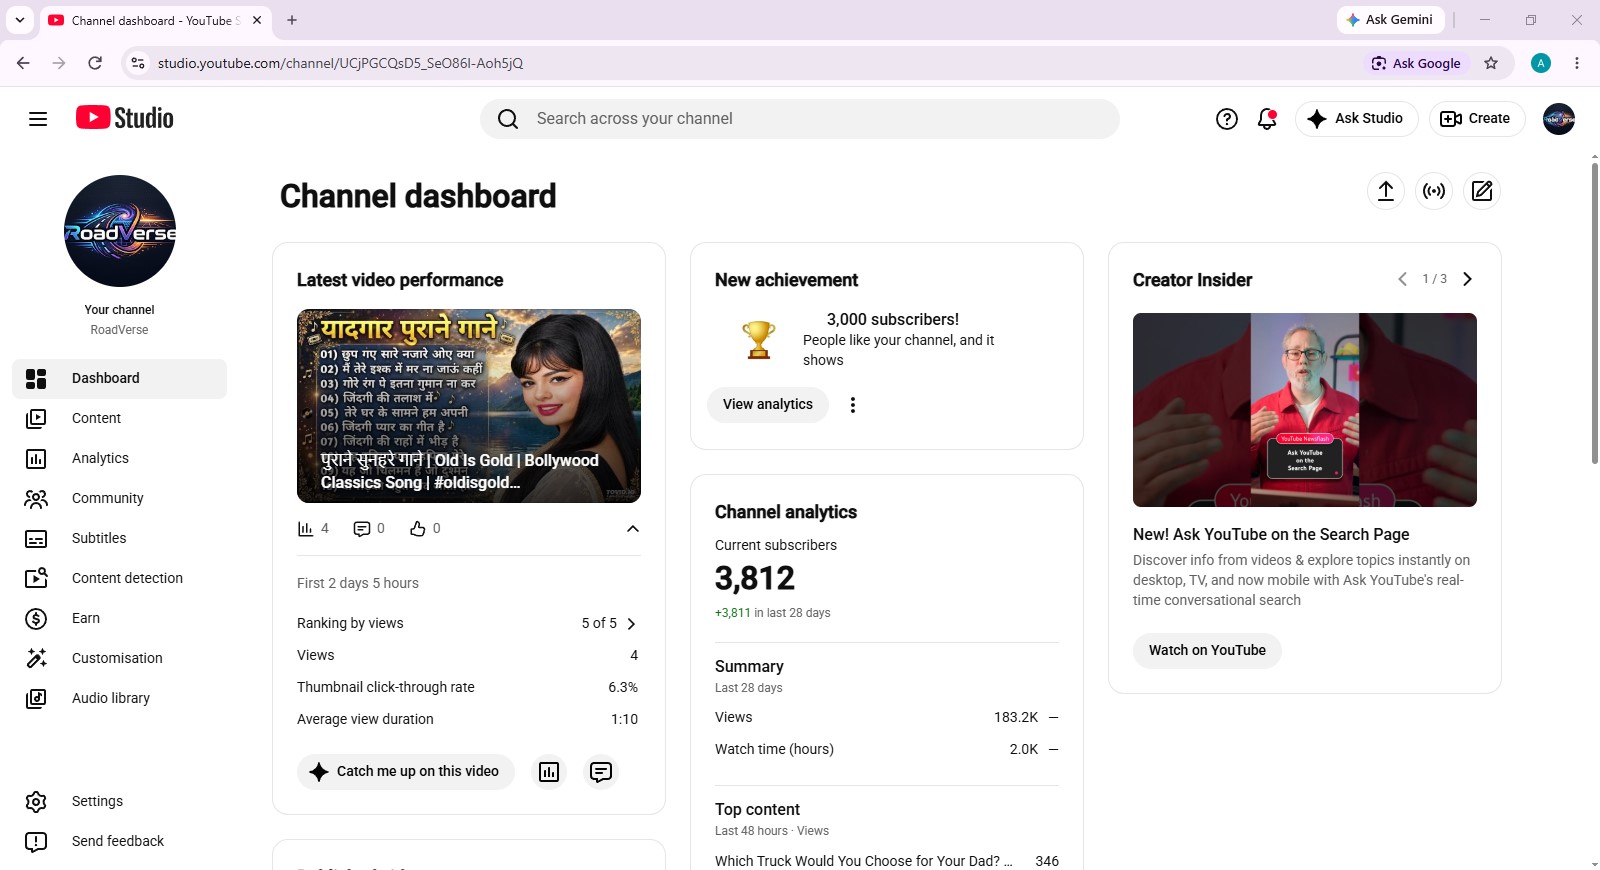Click the create post pencil icon

point(1482,191)
